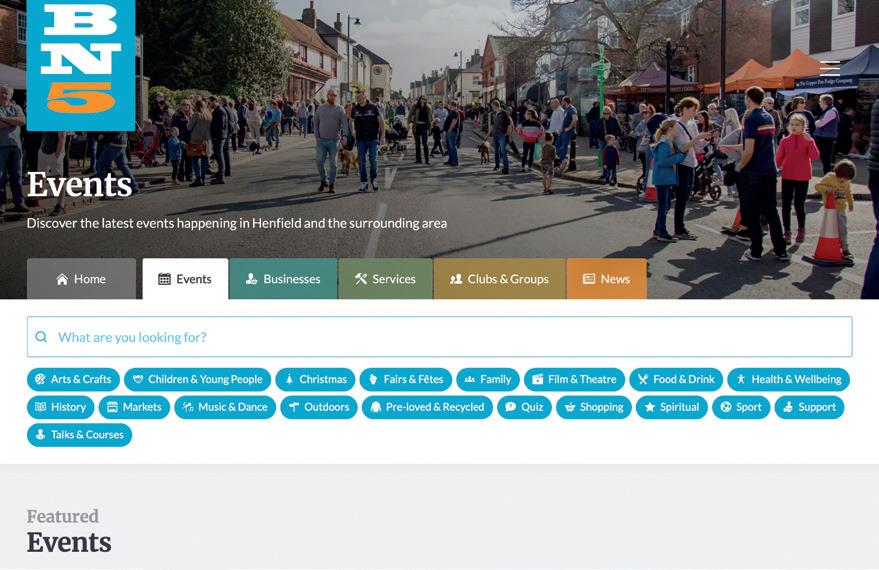Click the BN5 logo

[81, 65]
